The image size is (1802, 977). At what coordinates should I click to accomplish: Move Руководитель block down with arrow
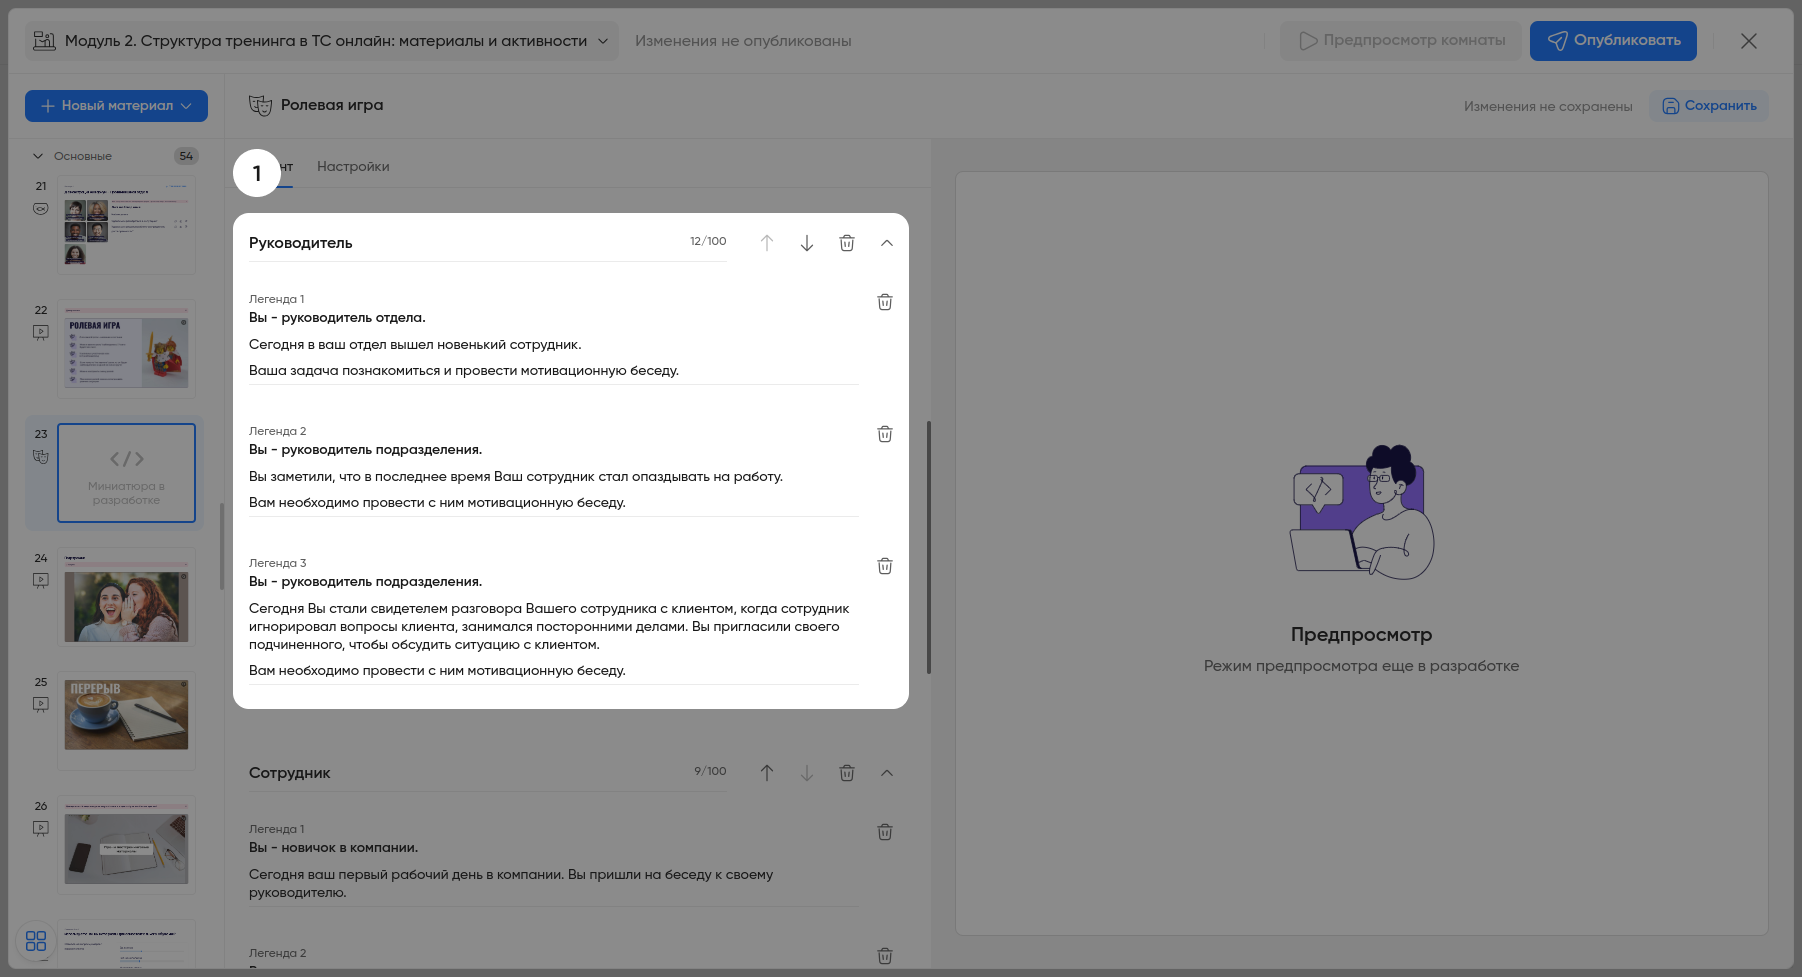[806, 243]
